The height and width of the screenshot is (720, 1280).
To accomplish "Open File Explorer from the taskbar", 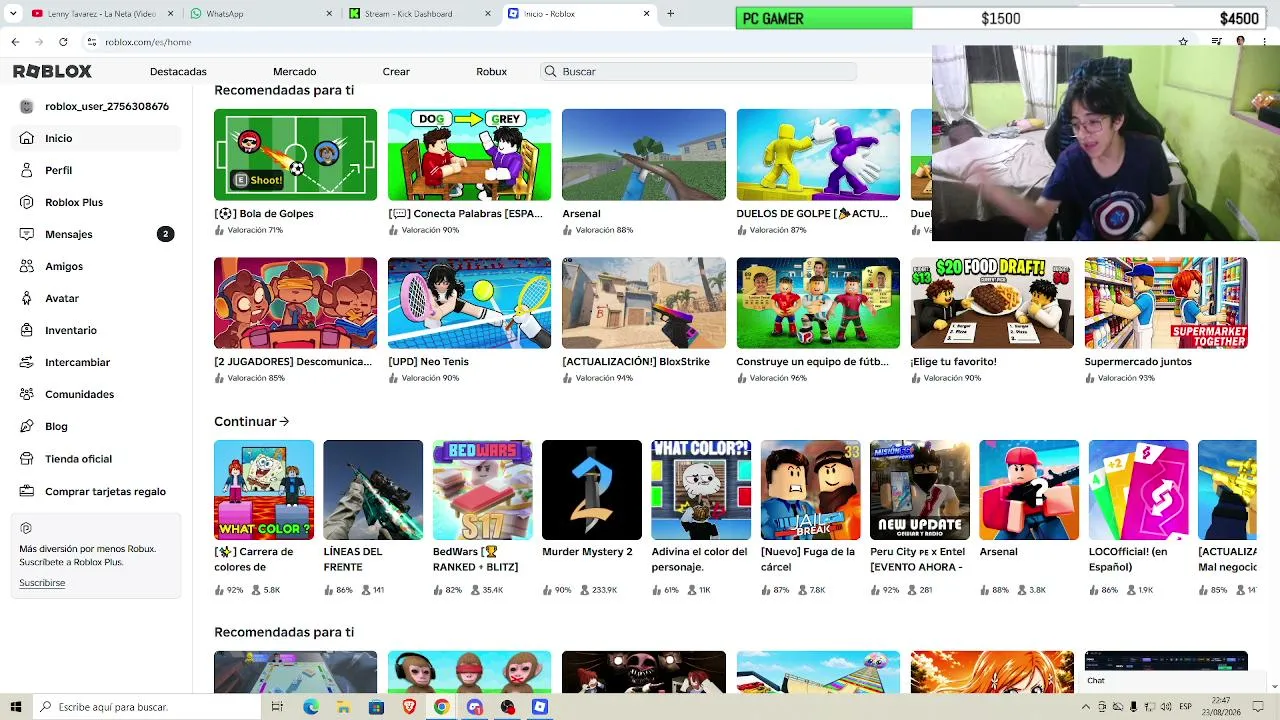I will tap(343, 707).
